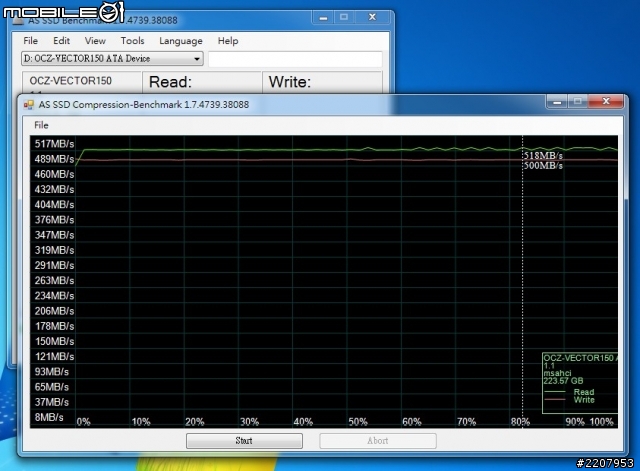Click the OCZ-VECTOR150 device name label
640x471 pixels.
(71, 81)
